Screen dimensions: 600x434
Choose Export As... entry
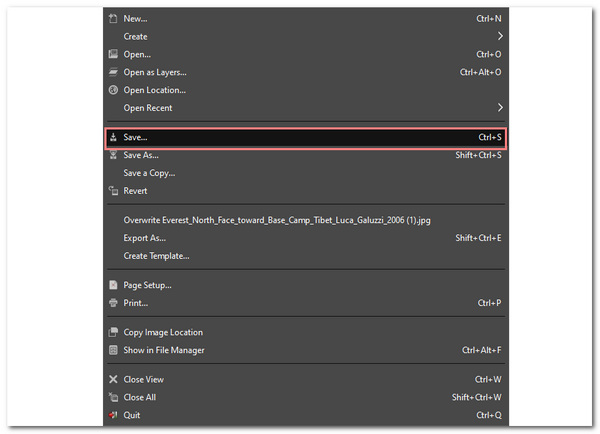pyautogui.click(x=306, y=238)
